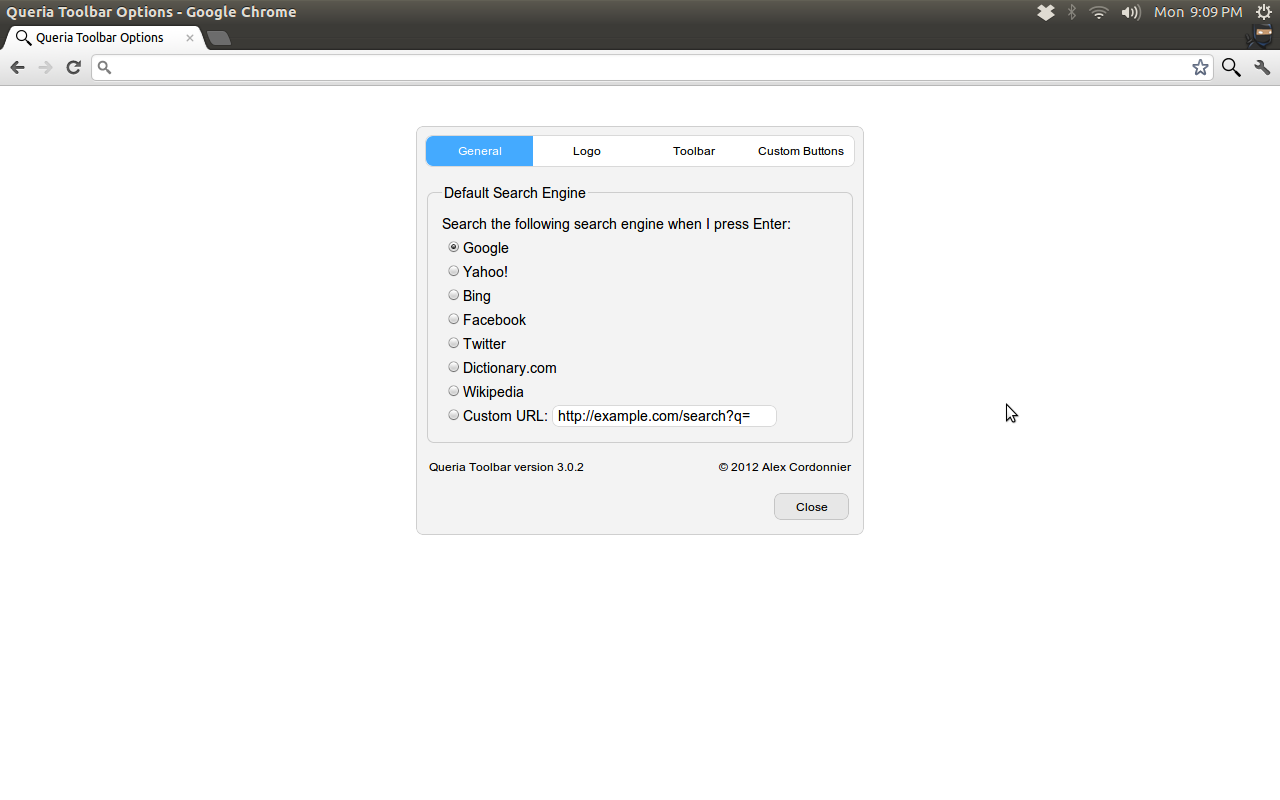This screenshot has width=1280, height=800.
Task: Select the Google radio button
Action: (x=454, y=247)
